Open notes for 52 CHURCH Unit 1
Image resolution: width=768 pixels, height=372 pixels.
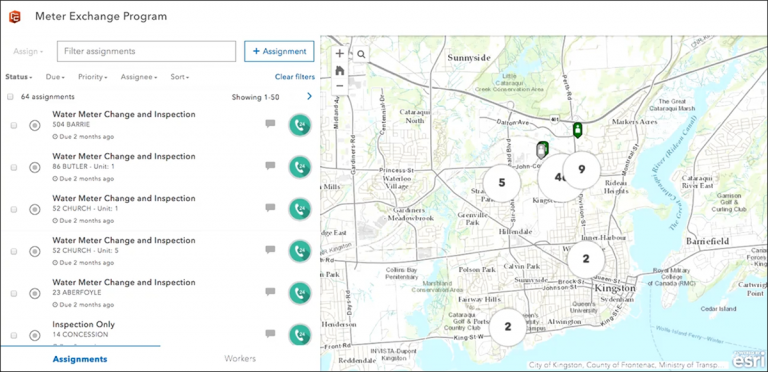270,208
